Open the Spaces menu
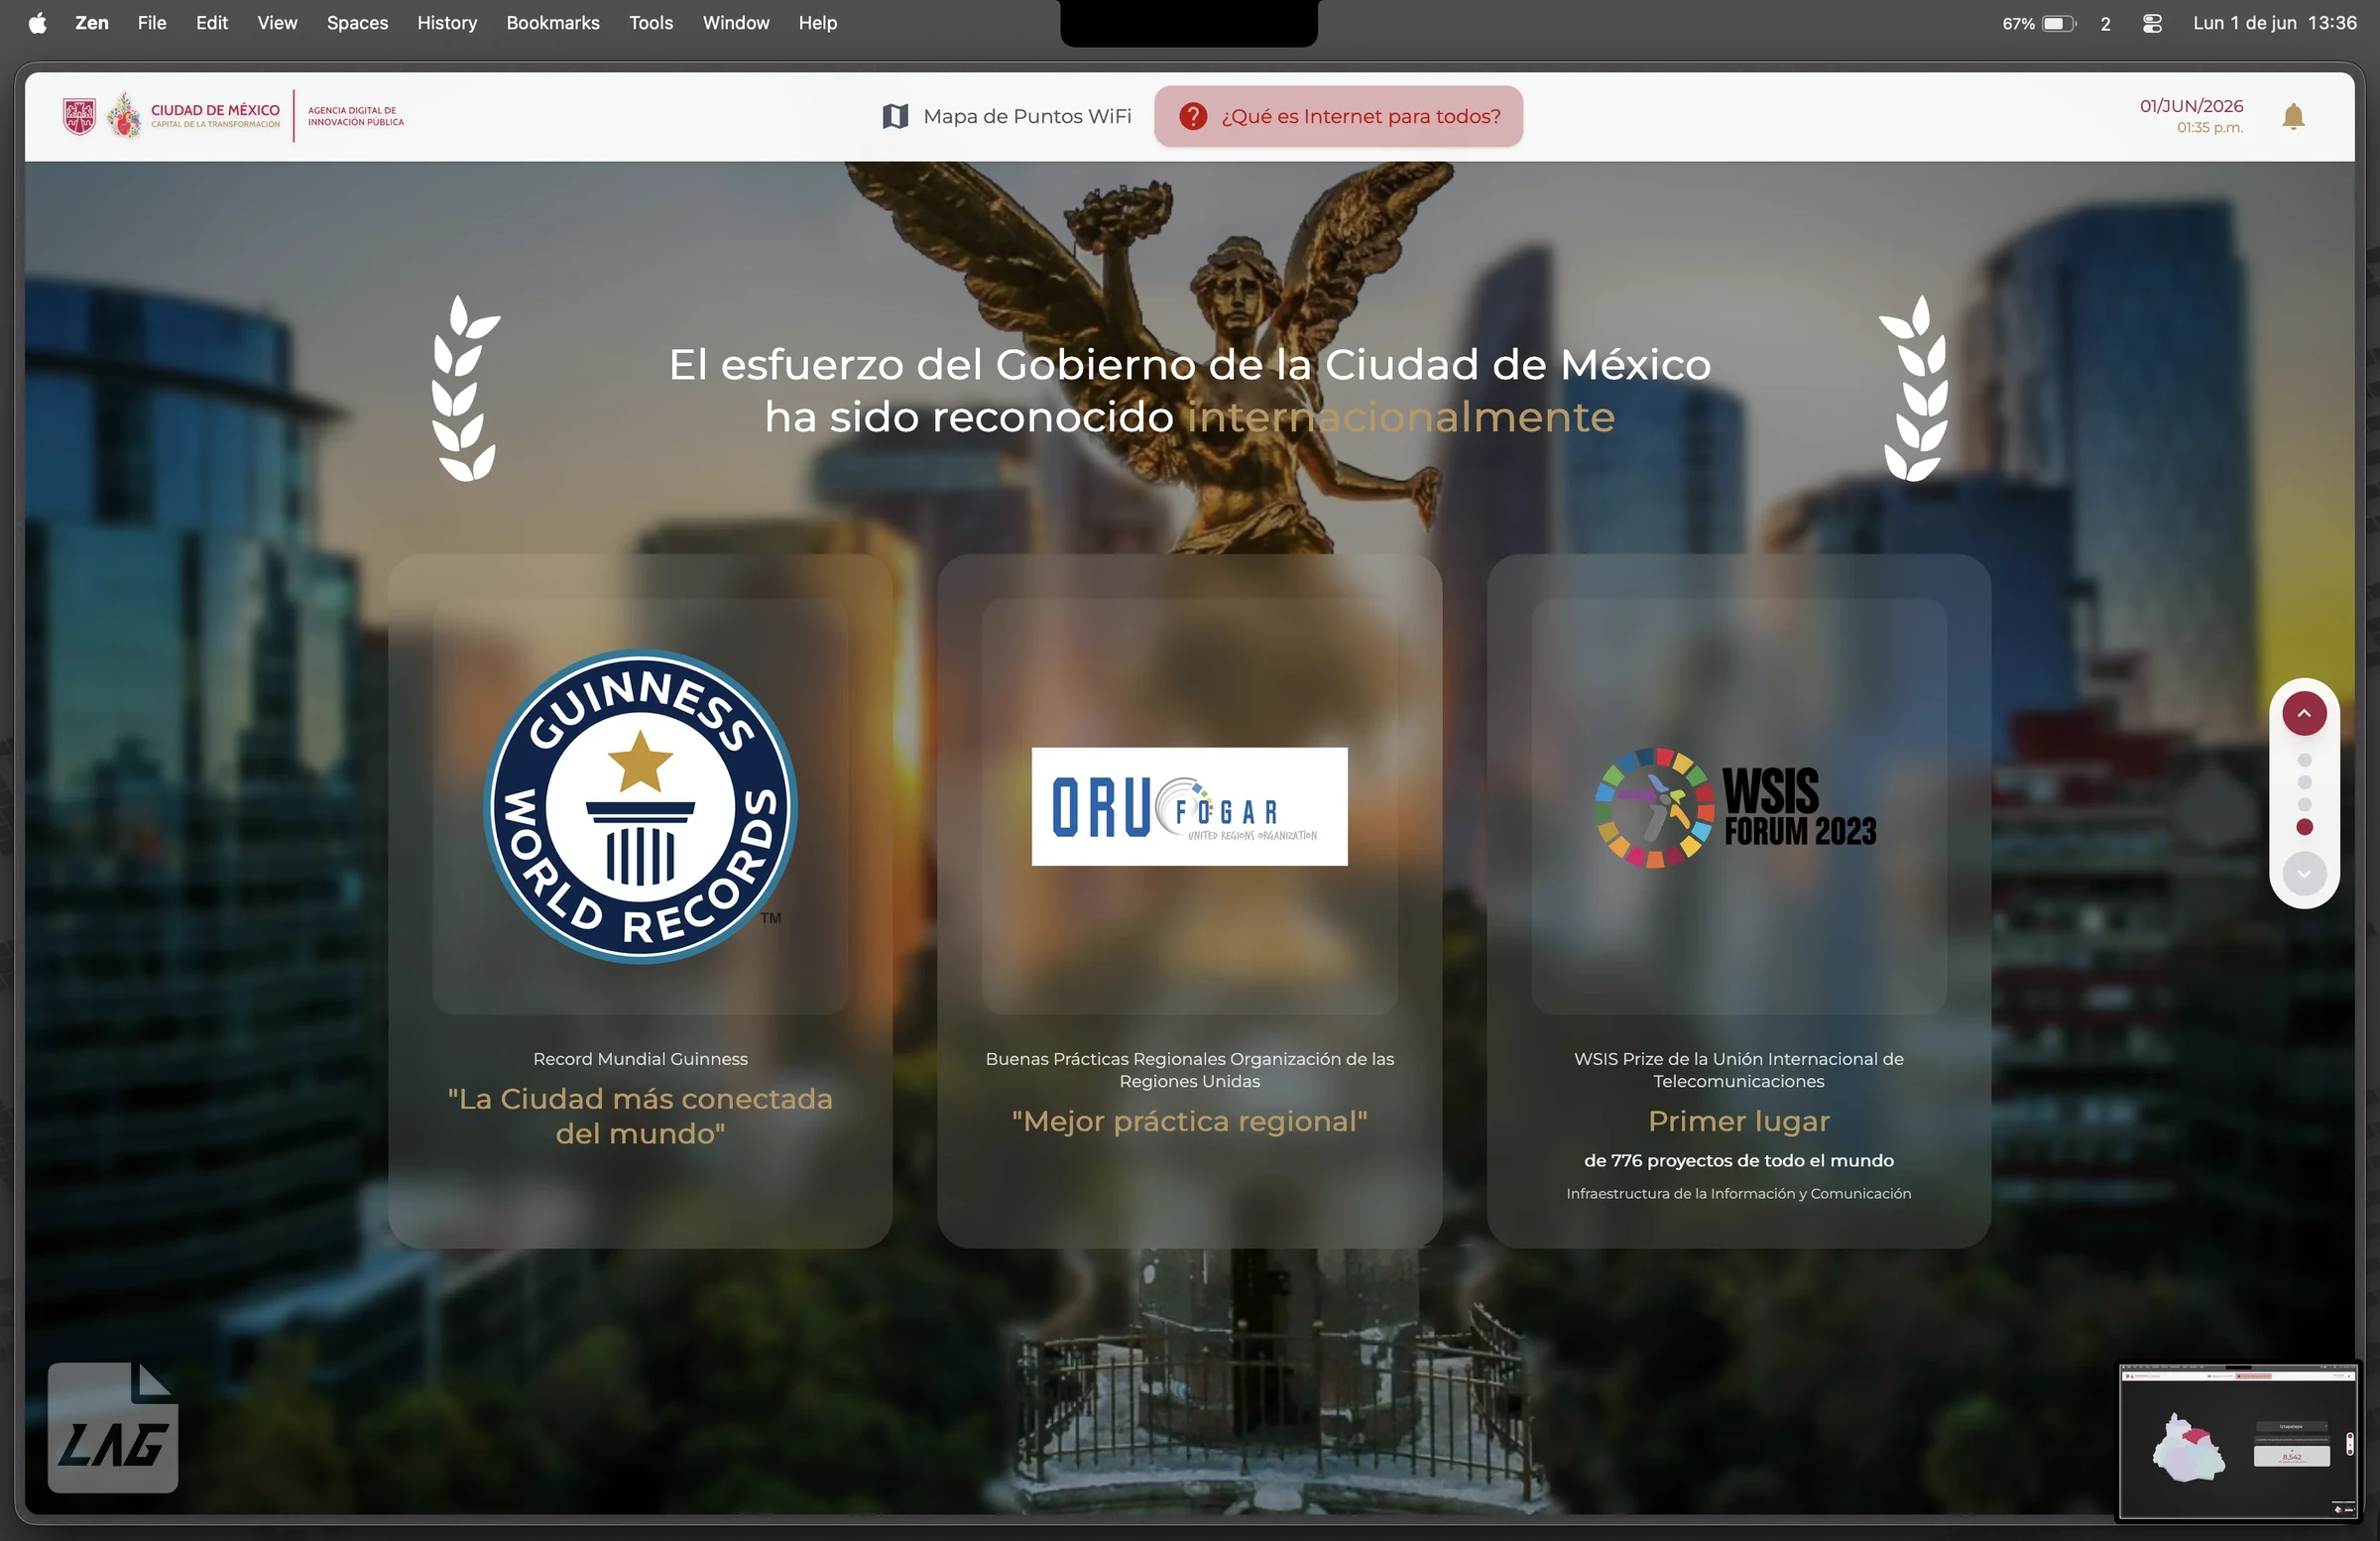 coord(357,23)
